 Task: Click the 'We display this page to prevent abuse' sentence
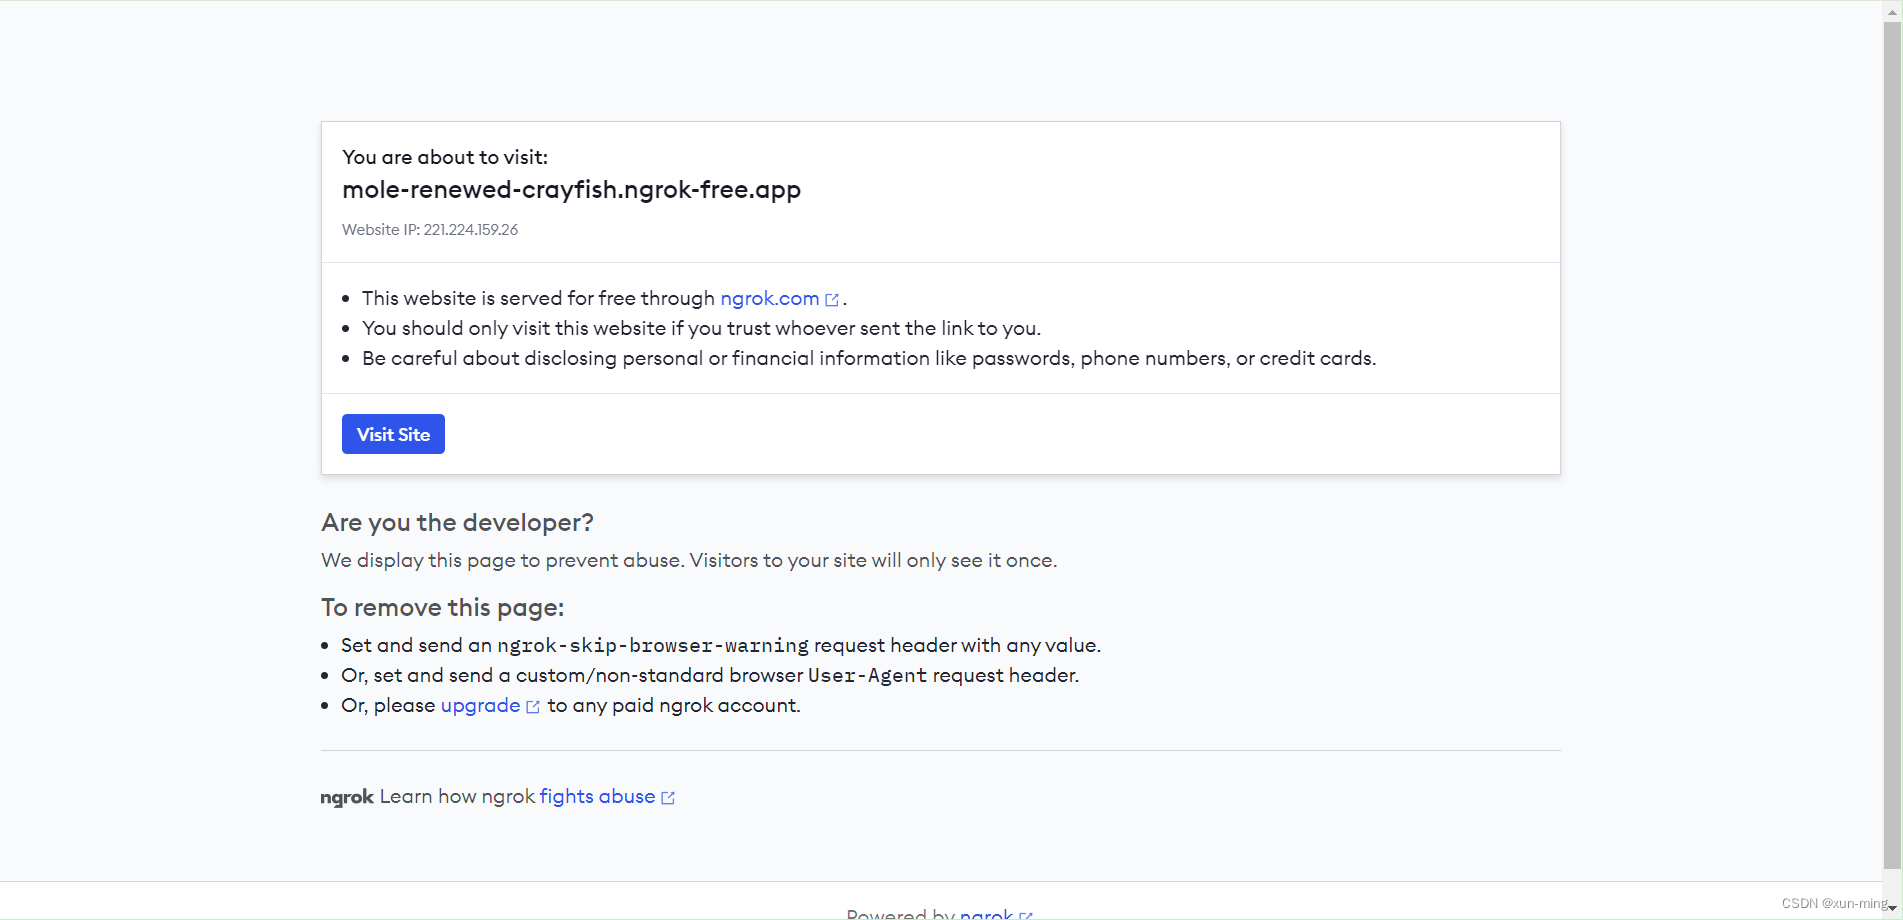pyautogui.click(x=689, y=560)
